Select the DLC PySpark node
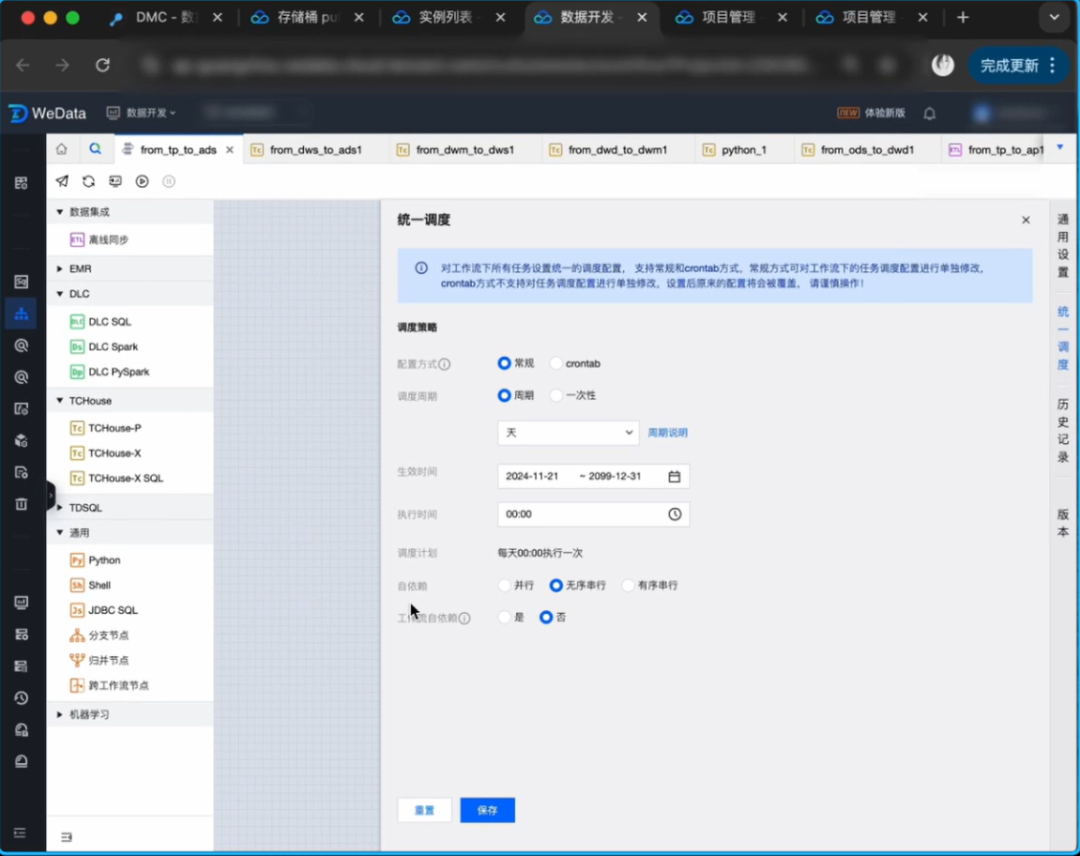The width and height of the screenshot is (1080, 856). click(x=110, y=372)
